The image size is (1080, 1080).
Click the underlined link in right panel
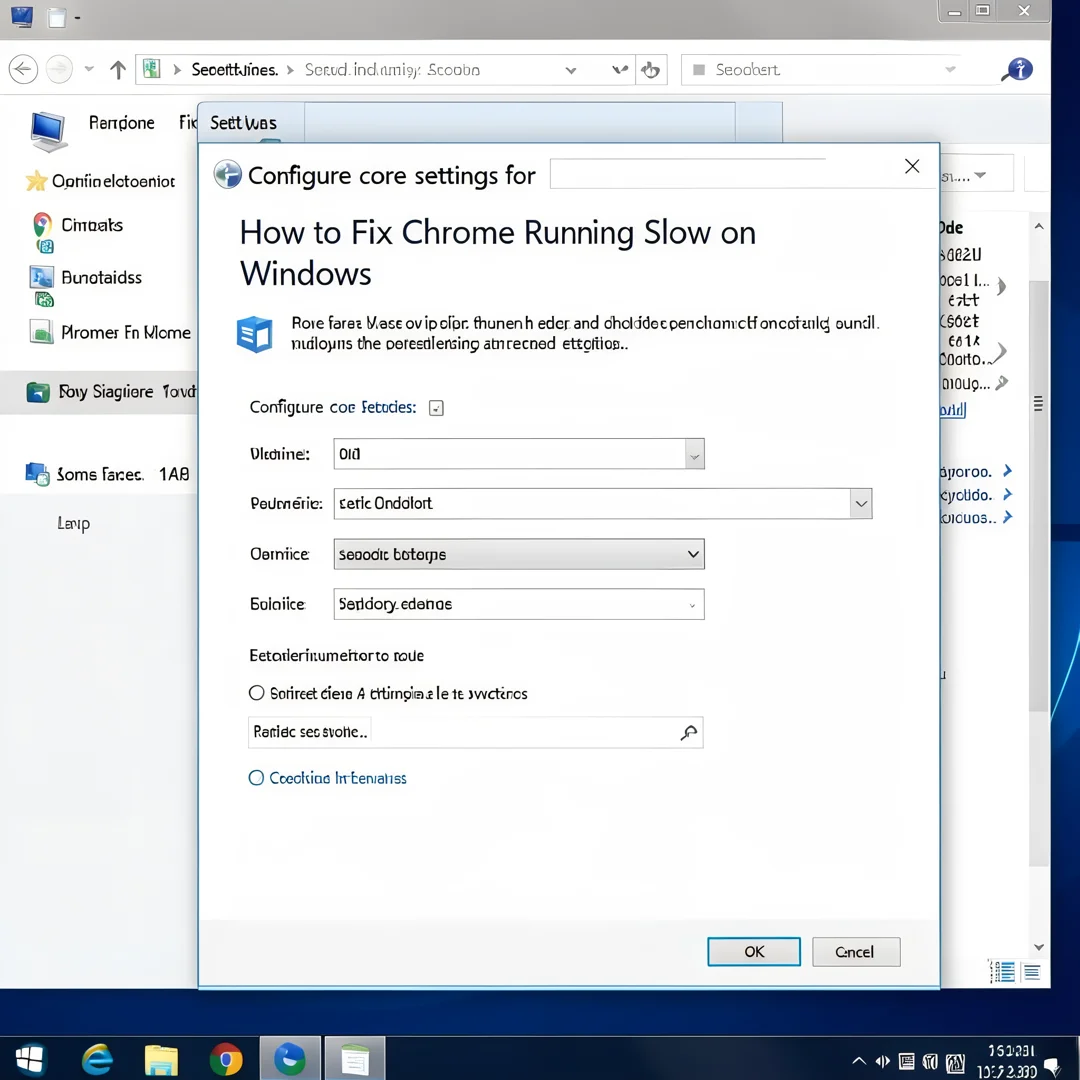953,410
